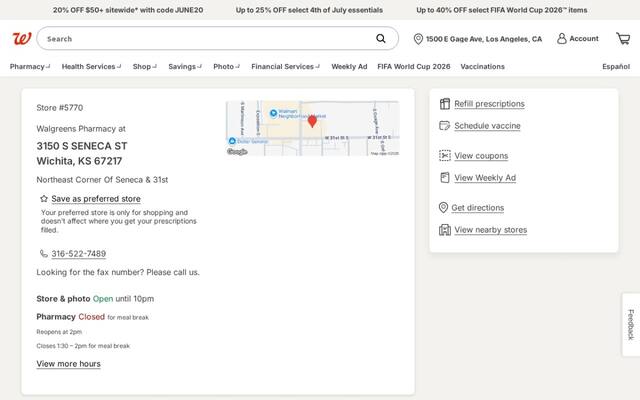640x400 pixels.
Task: Click the View coupons scissors icon
Action: click(x=444, y=156)
